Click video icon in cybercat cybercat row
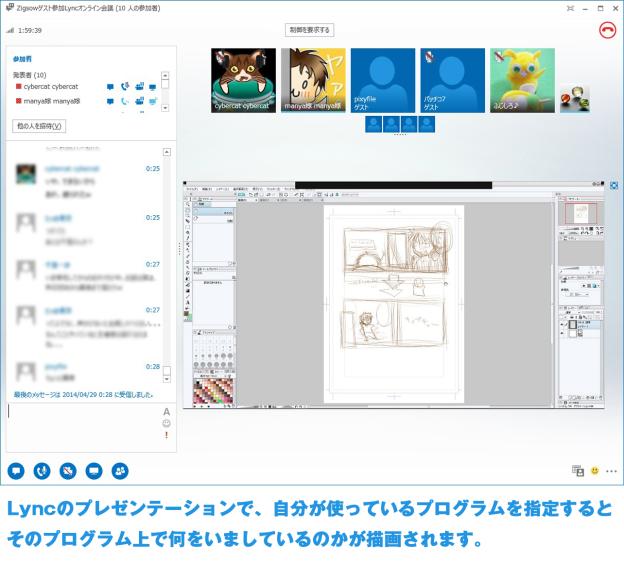Screen dimensions: 624x562 pos(139,86)
